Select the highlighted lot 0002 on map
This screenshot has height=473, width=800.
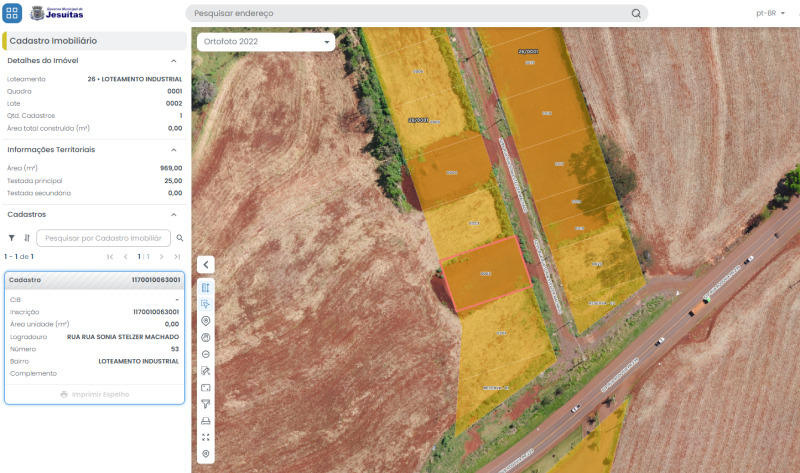(486, 274)
